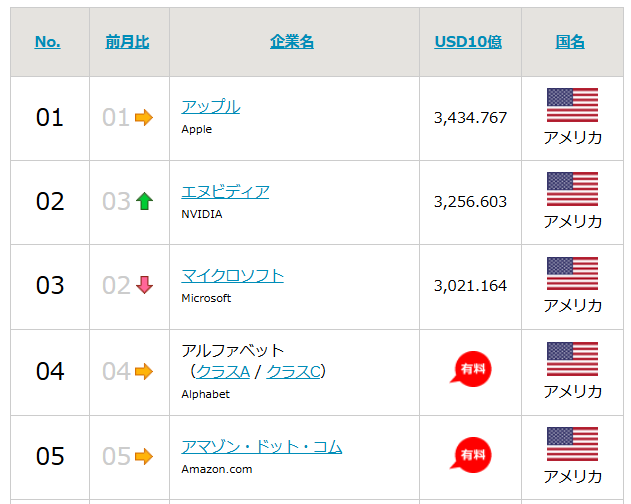Screen dimensions: 631x504
Task: Sort by the USD10億 column header
Action: click(x=468, y=42)
